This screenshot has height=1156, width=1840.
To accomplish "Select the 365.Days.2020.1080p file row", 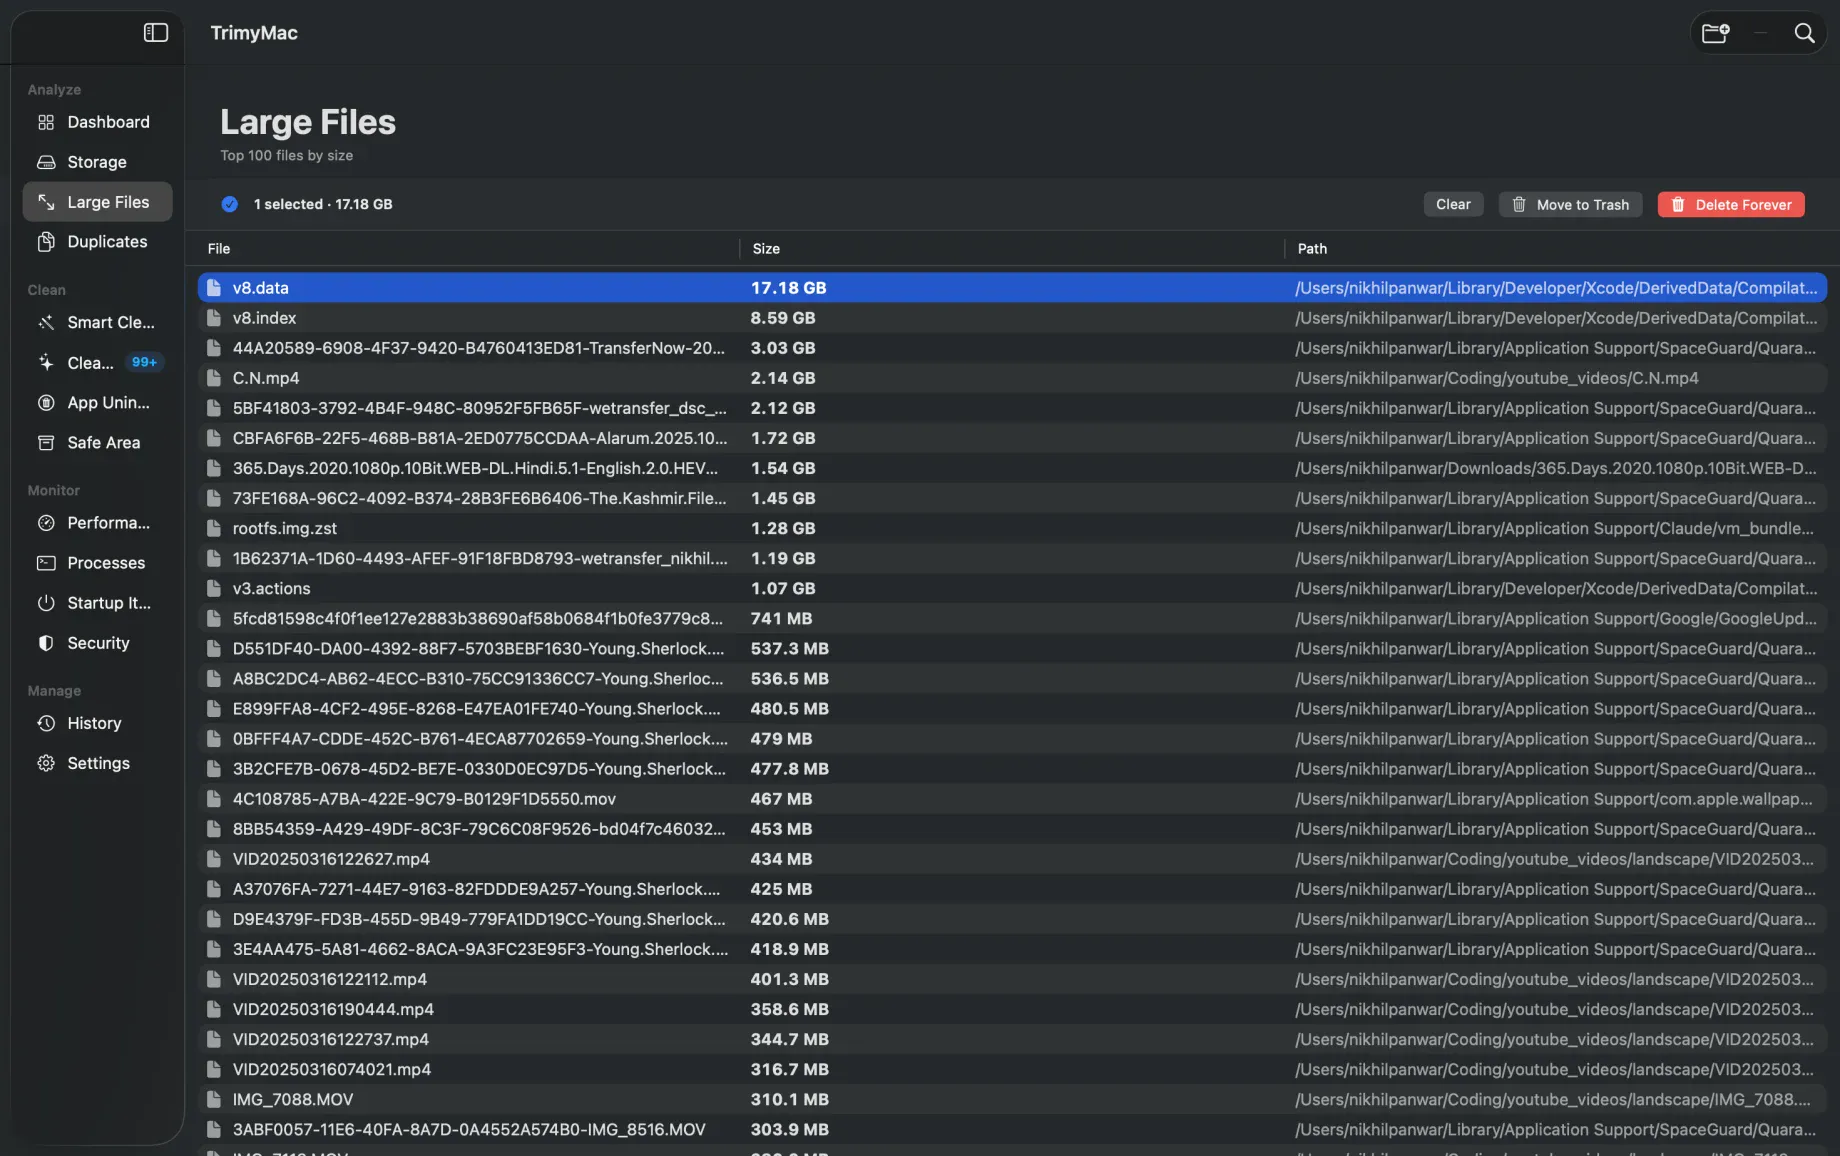I will (1012, 468).
